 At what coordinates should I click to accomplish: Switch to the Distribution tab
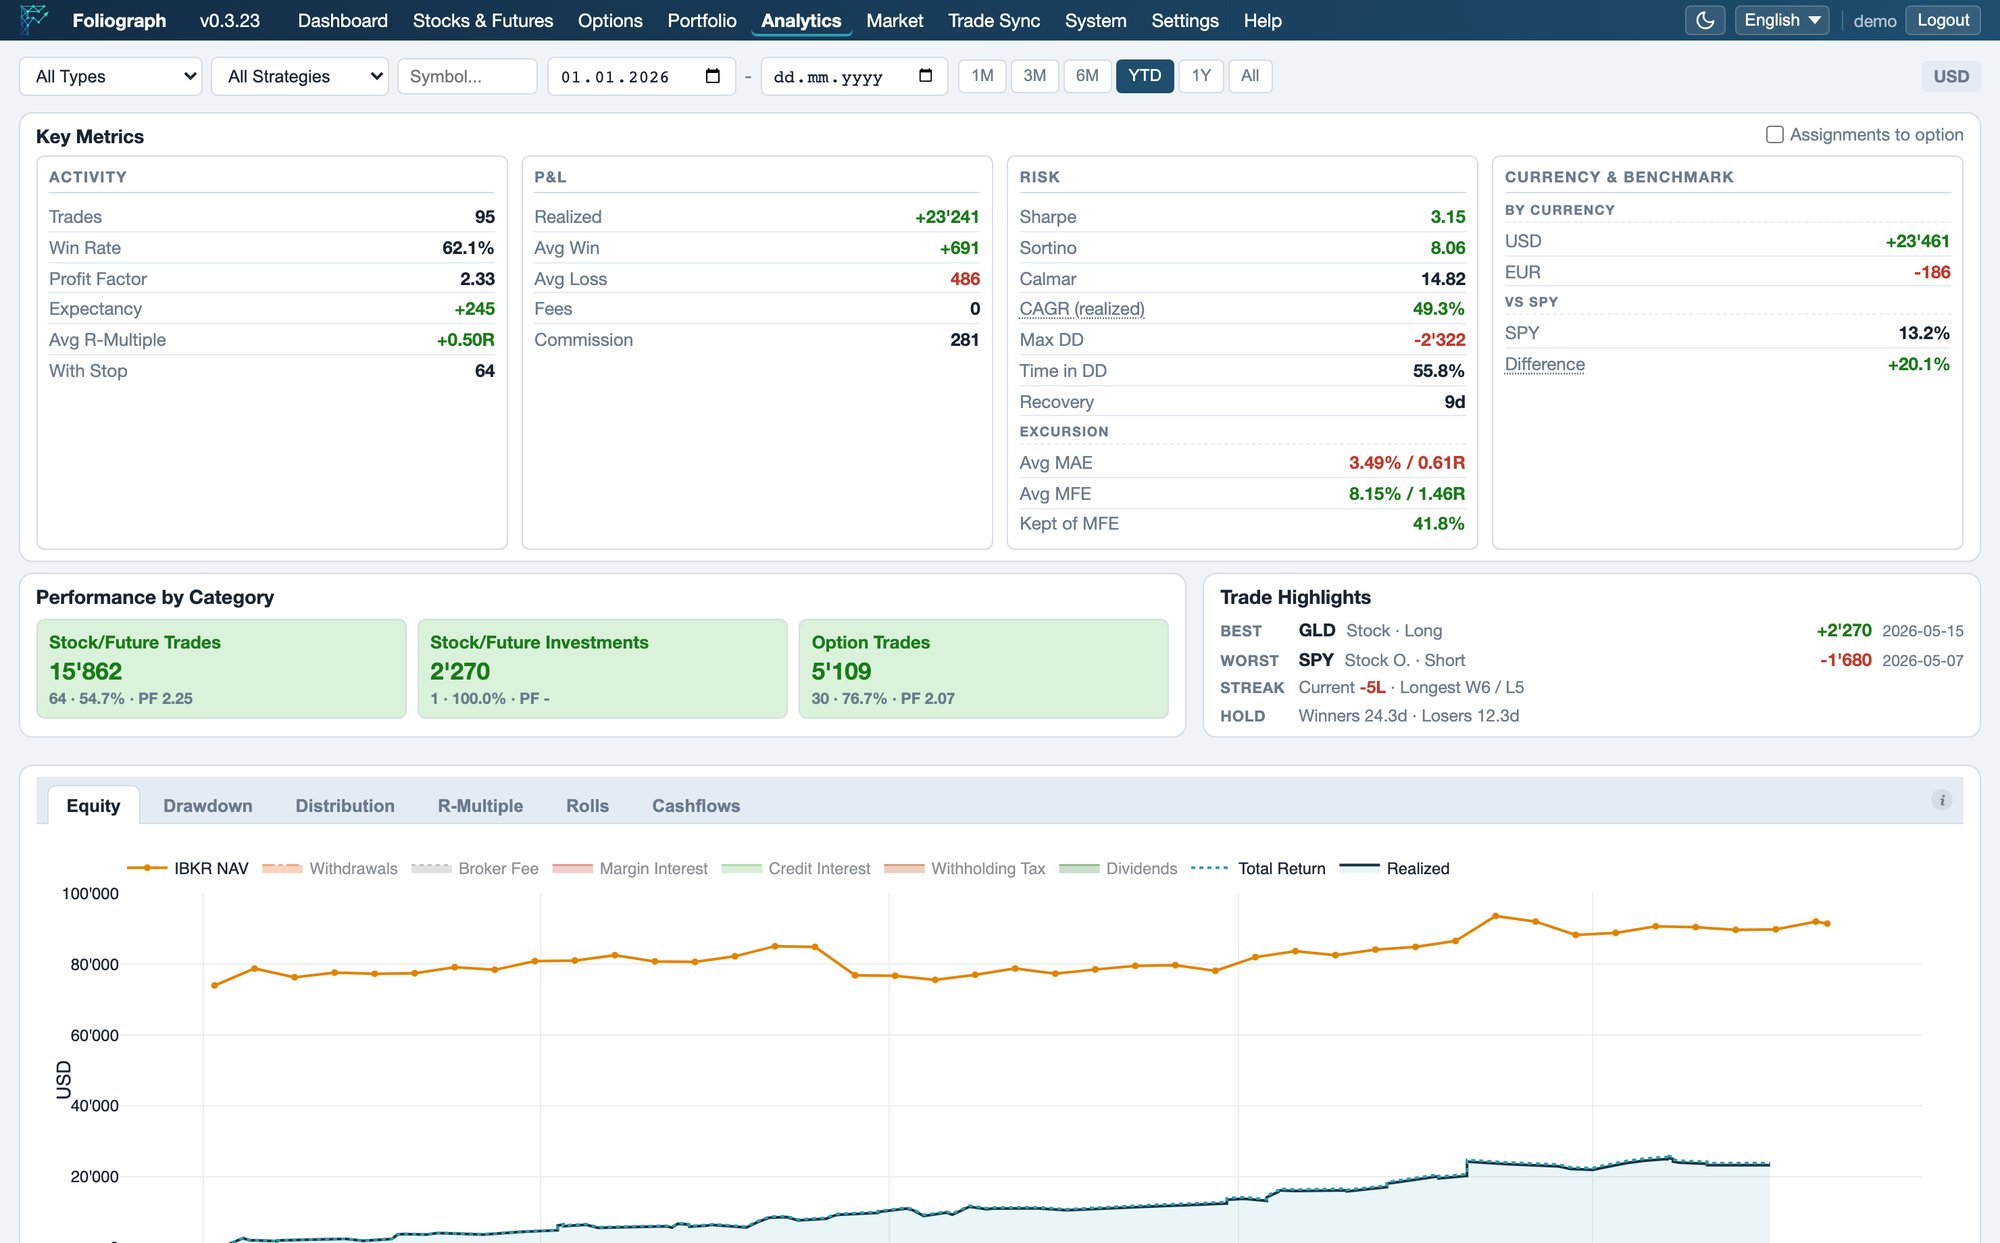[345, 805]
